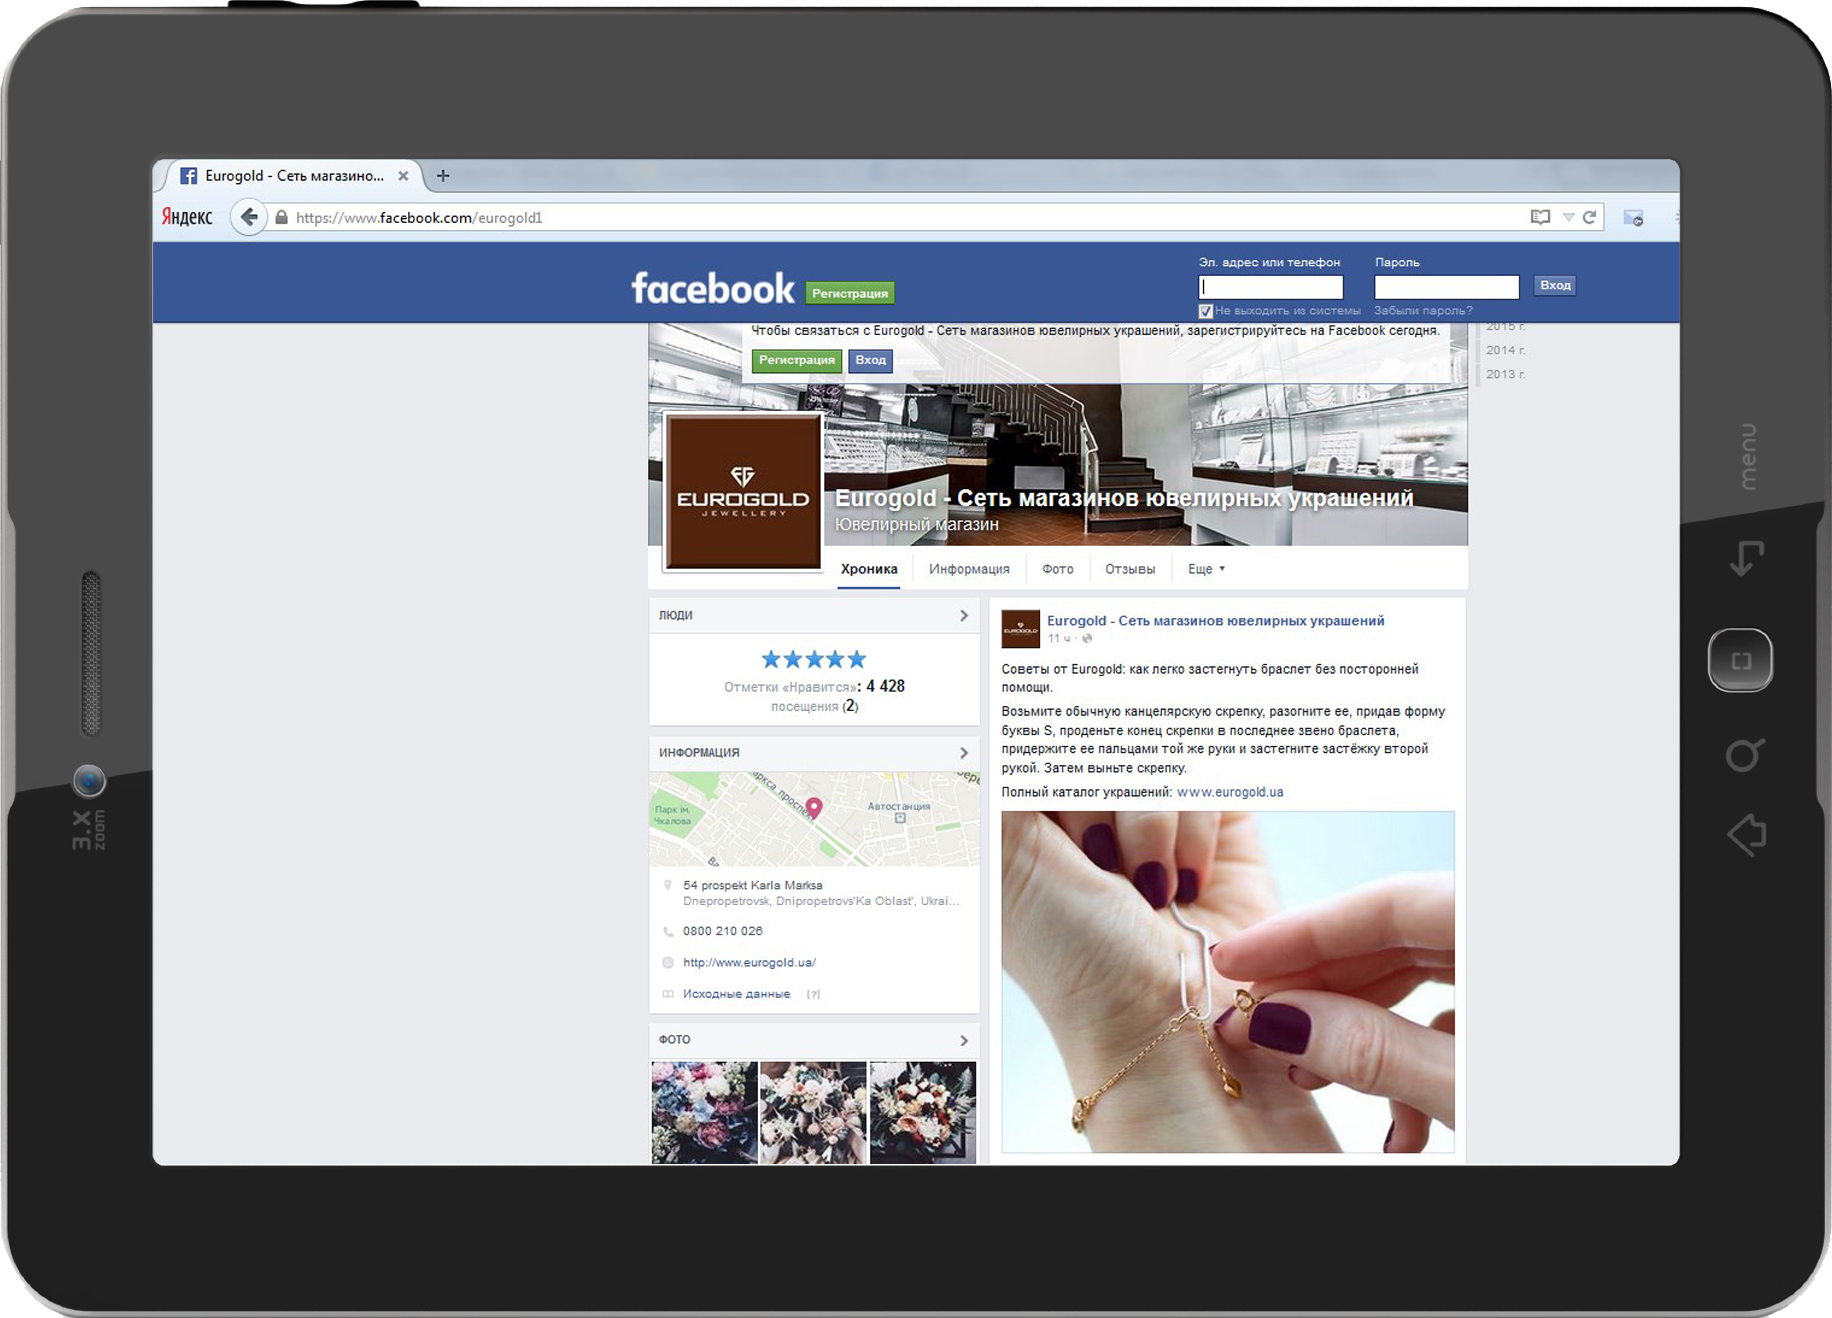This screenshot has height=1318, width=1832.
Task: Focus the Пароль password field
Action: tap(1446, 287)
